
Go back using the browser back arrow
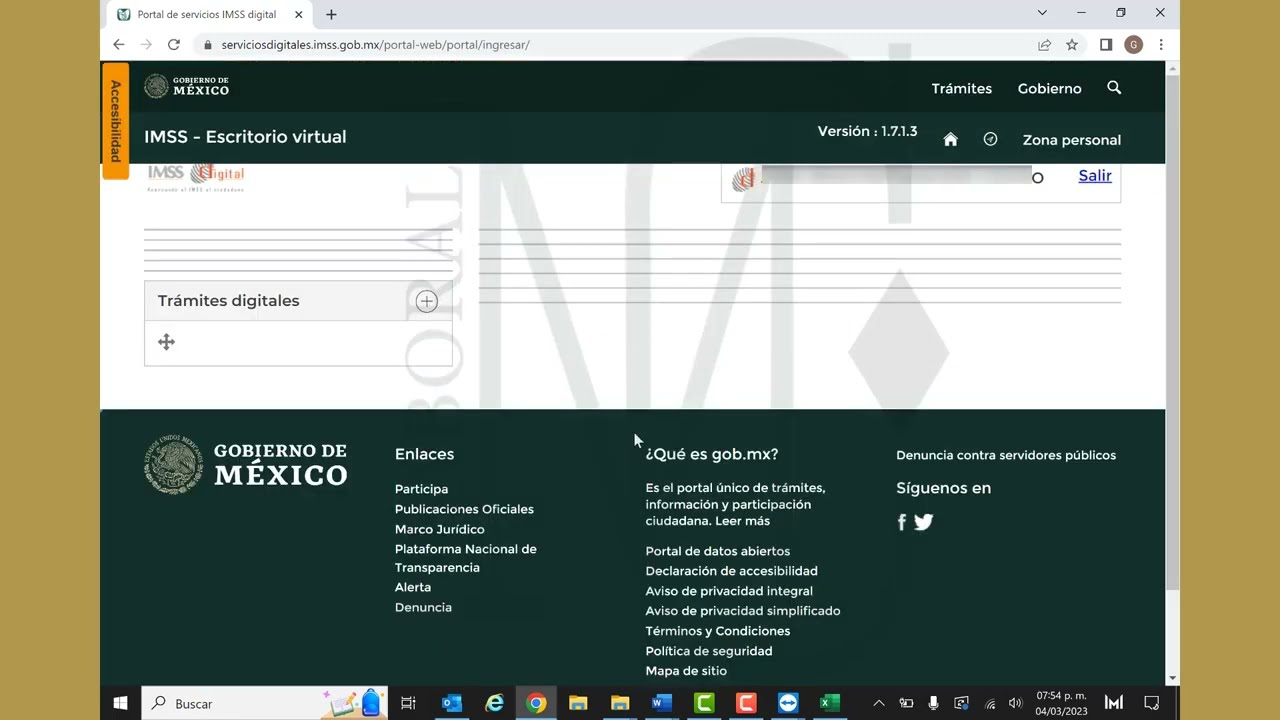coord(119,44)
